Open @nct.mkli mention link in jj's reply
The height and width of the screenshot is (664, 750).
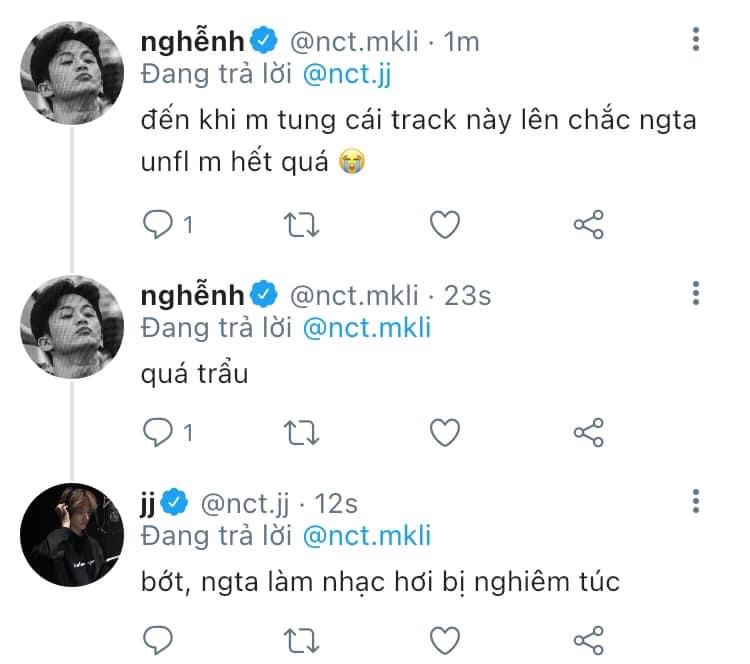pos(365,534)
